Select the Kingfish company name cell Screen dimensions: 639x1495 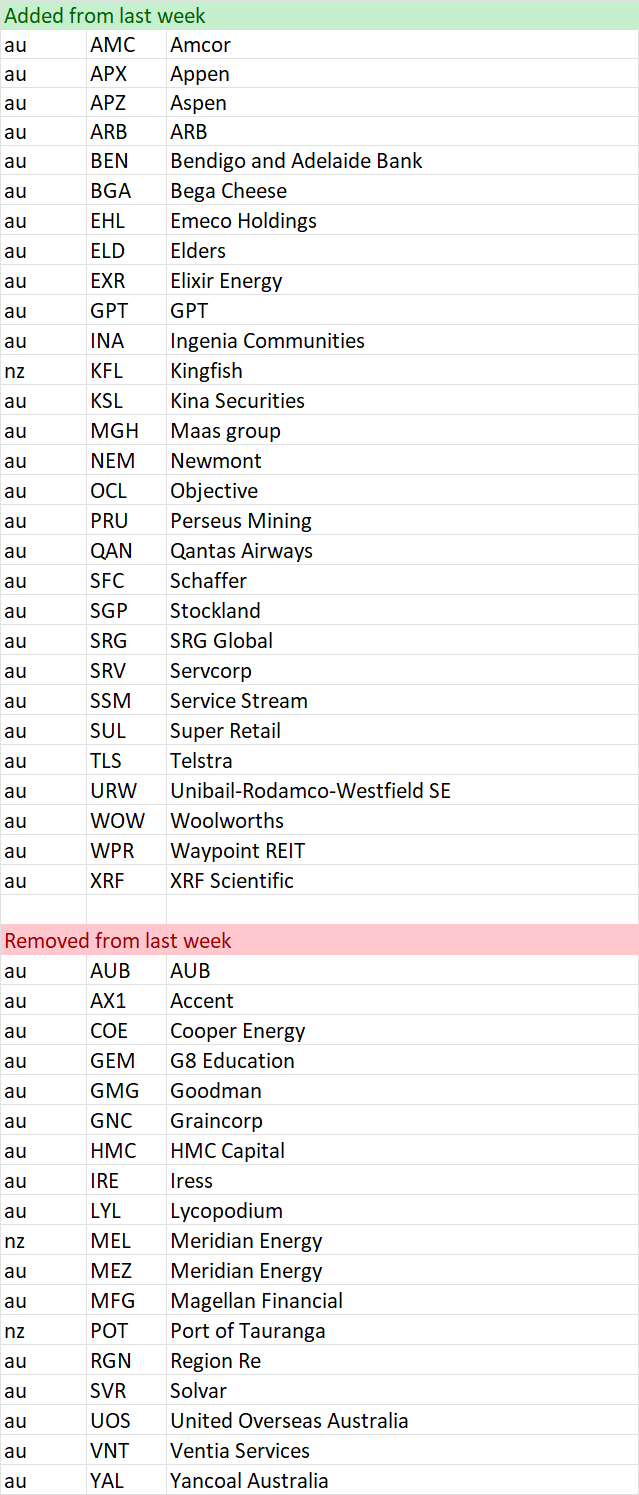[402, 370]
